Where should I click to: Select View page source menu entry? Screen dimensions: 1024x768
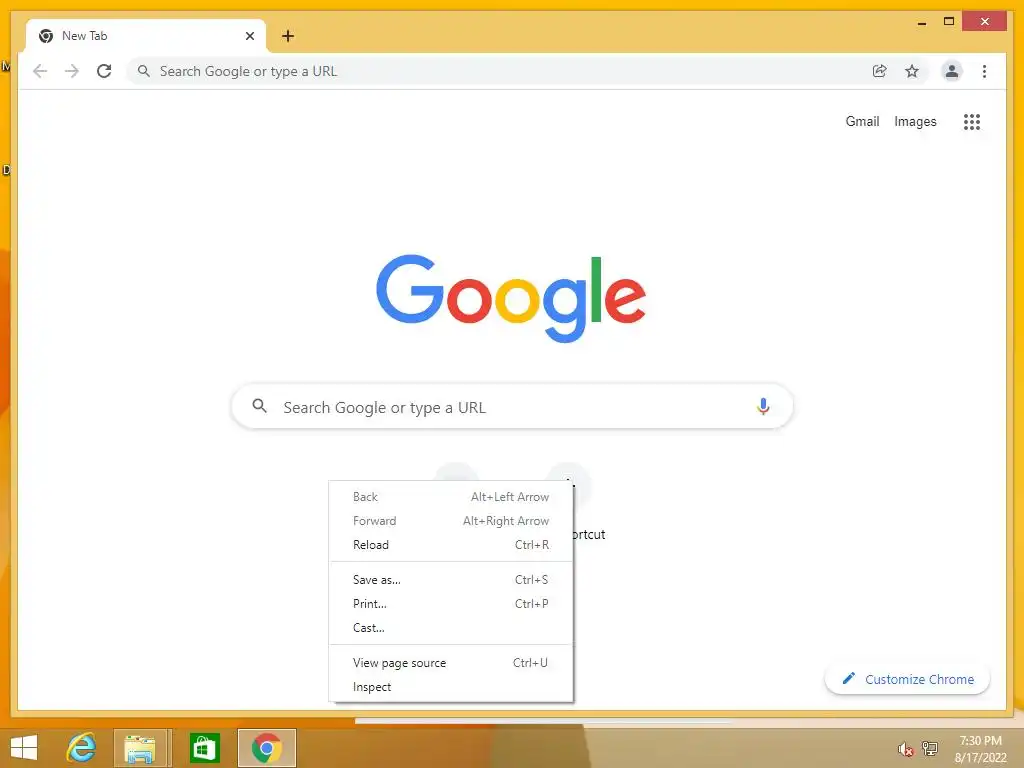coord(451,663)
